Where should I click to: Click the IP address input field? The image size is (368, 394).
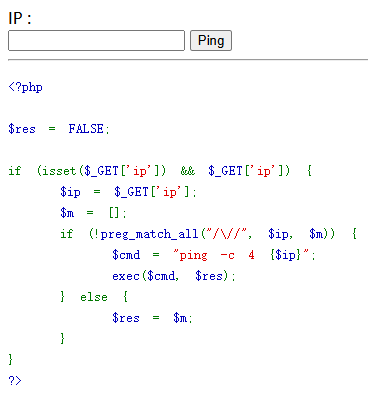96,41
